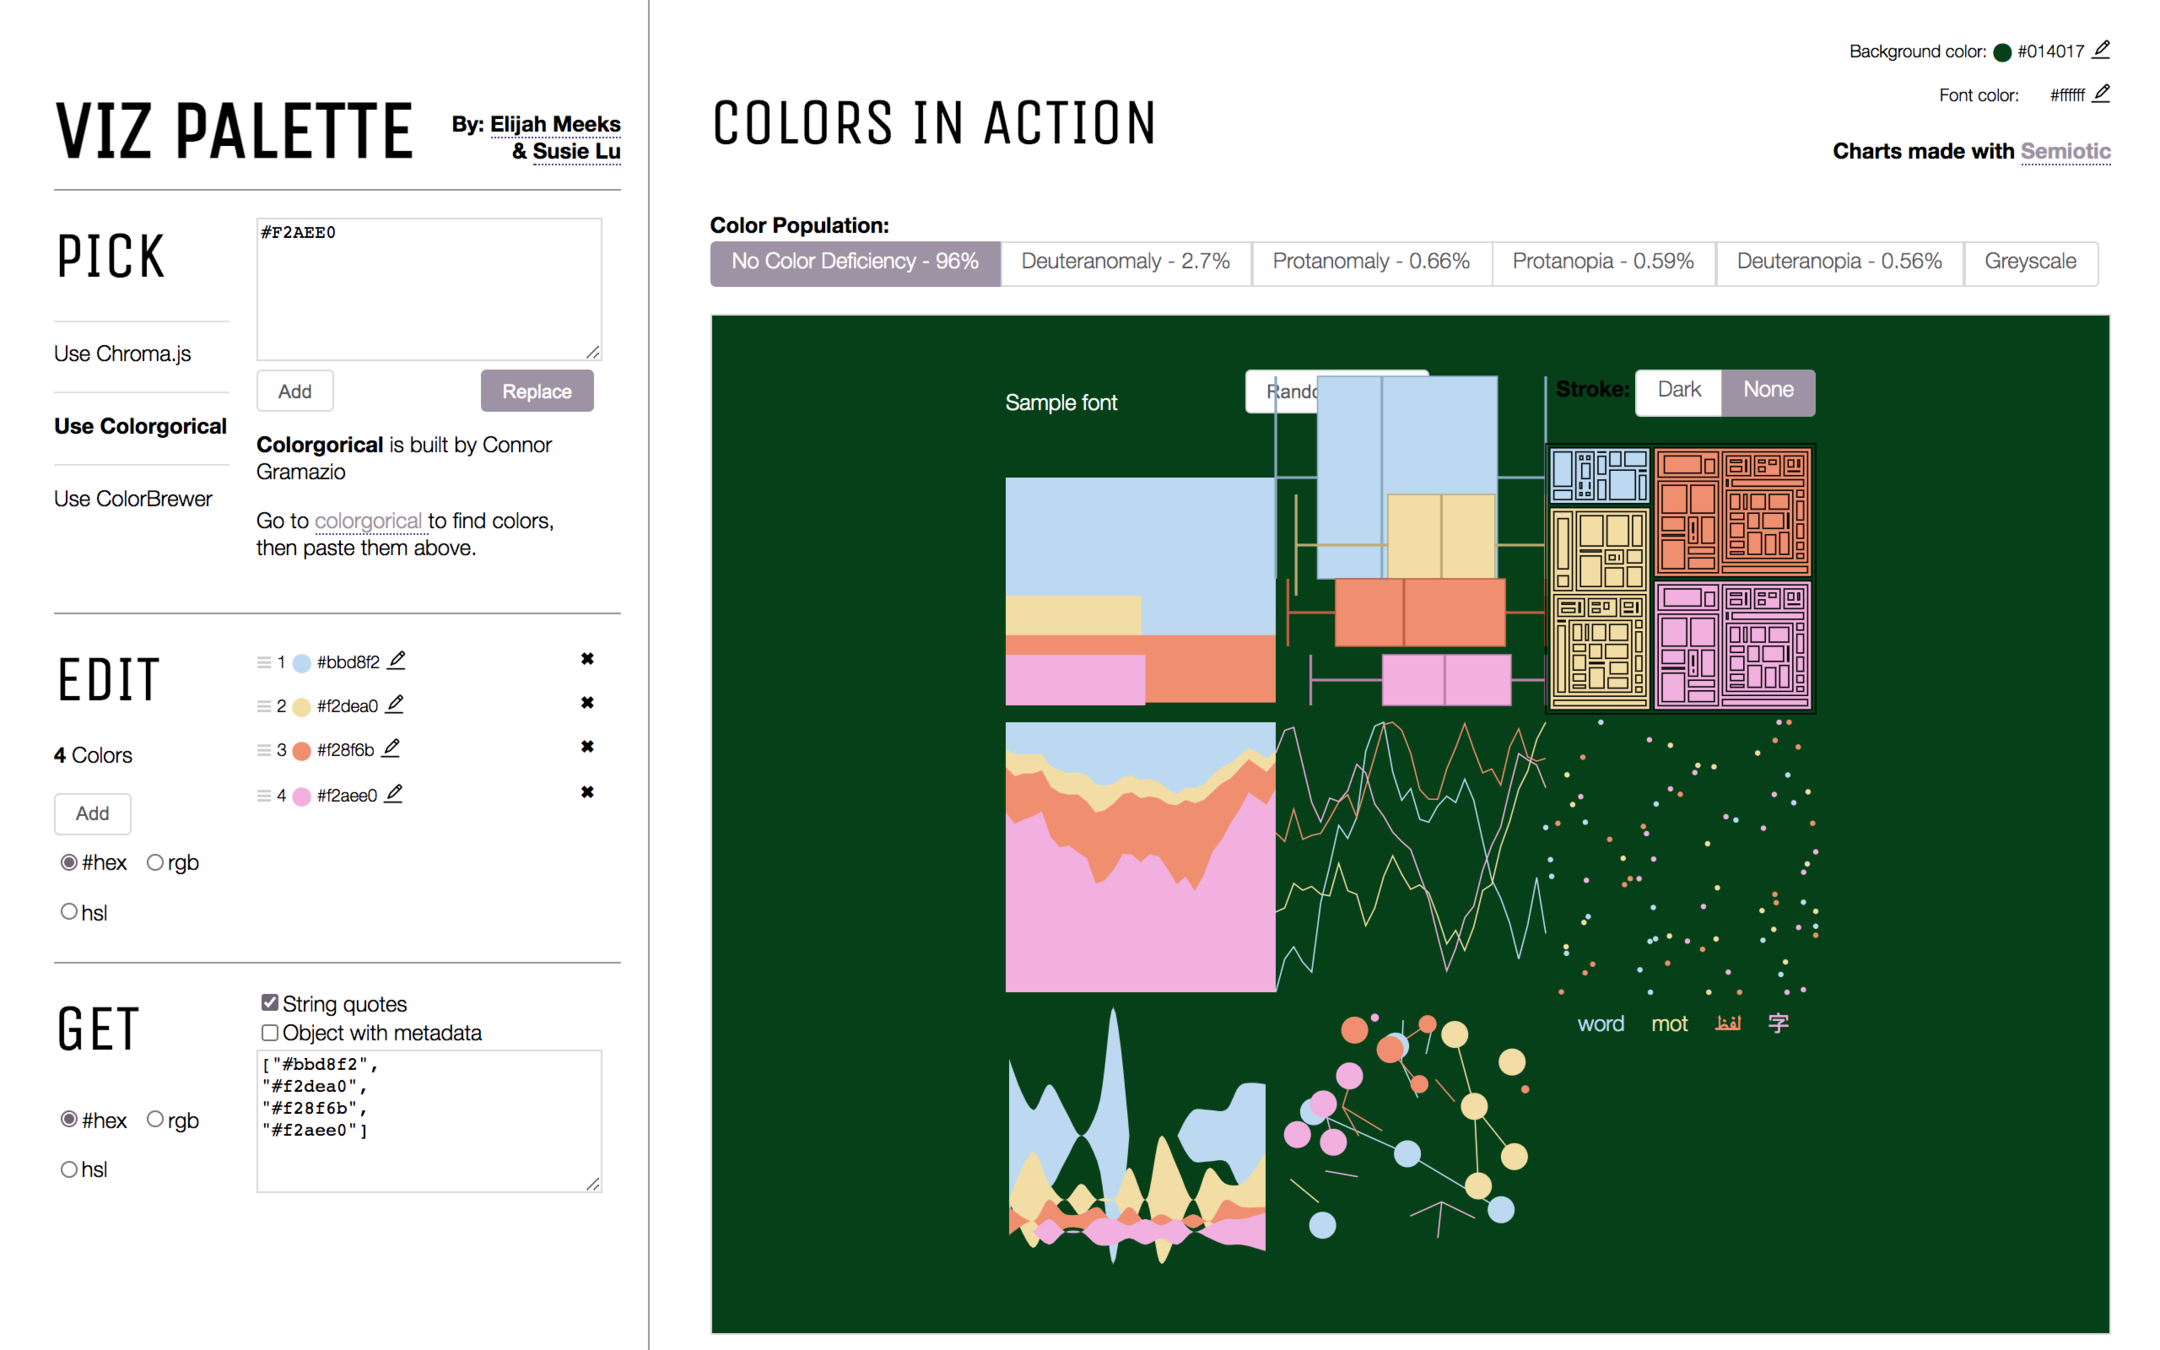Toggle String quotes checkbox
The width and height of the screenshot is (2160, 1350).
pyautogui.click(x=270, y=1002)
